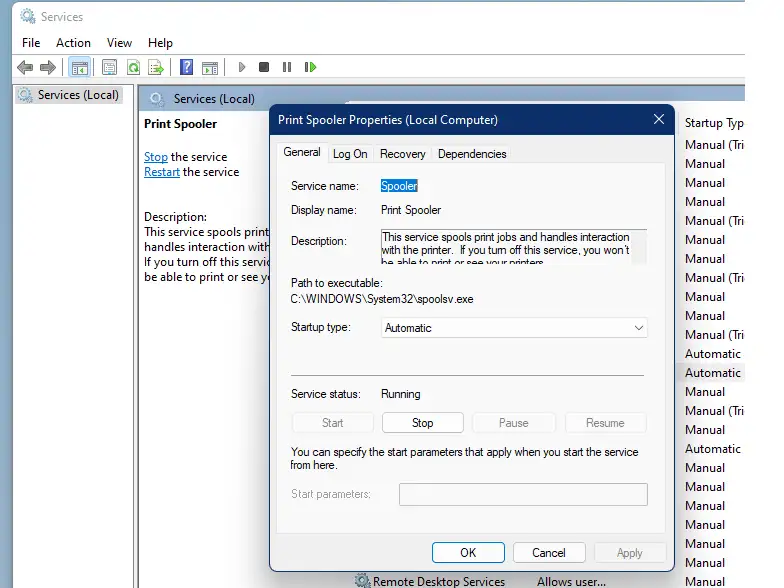Select Services (Local) tree node

tap(69, 94)
